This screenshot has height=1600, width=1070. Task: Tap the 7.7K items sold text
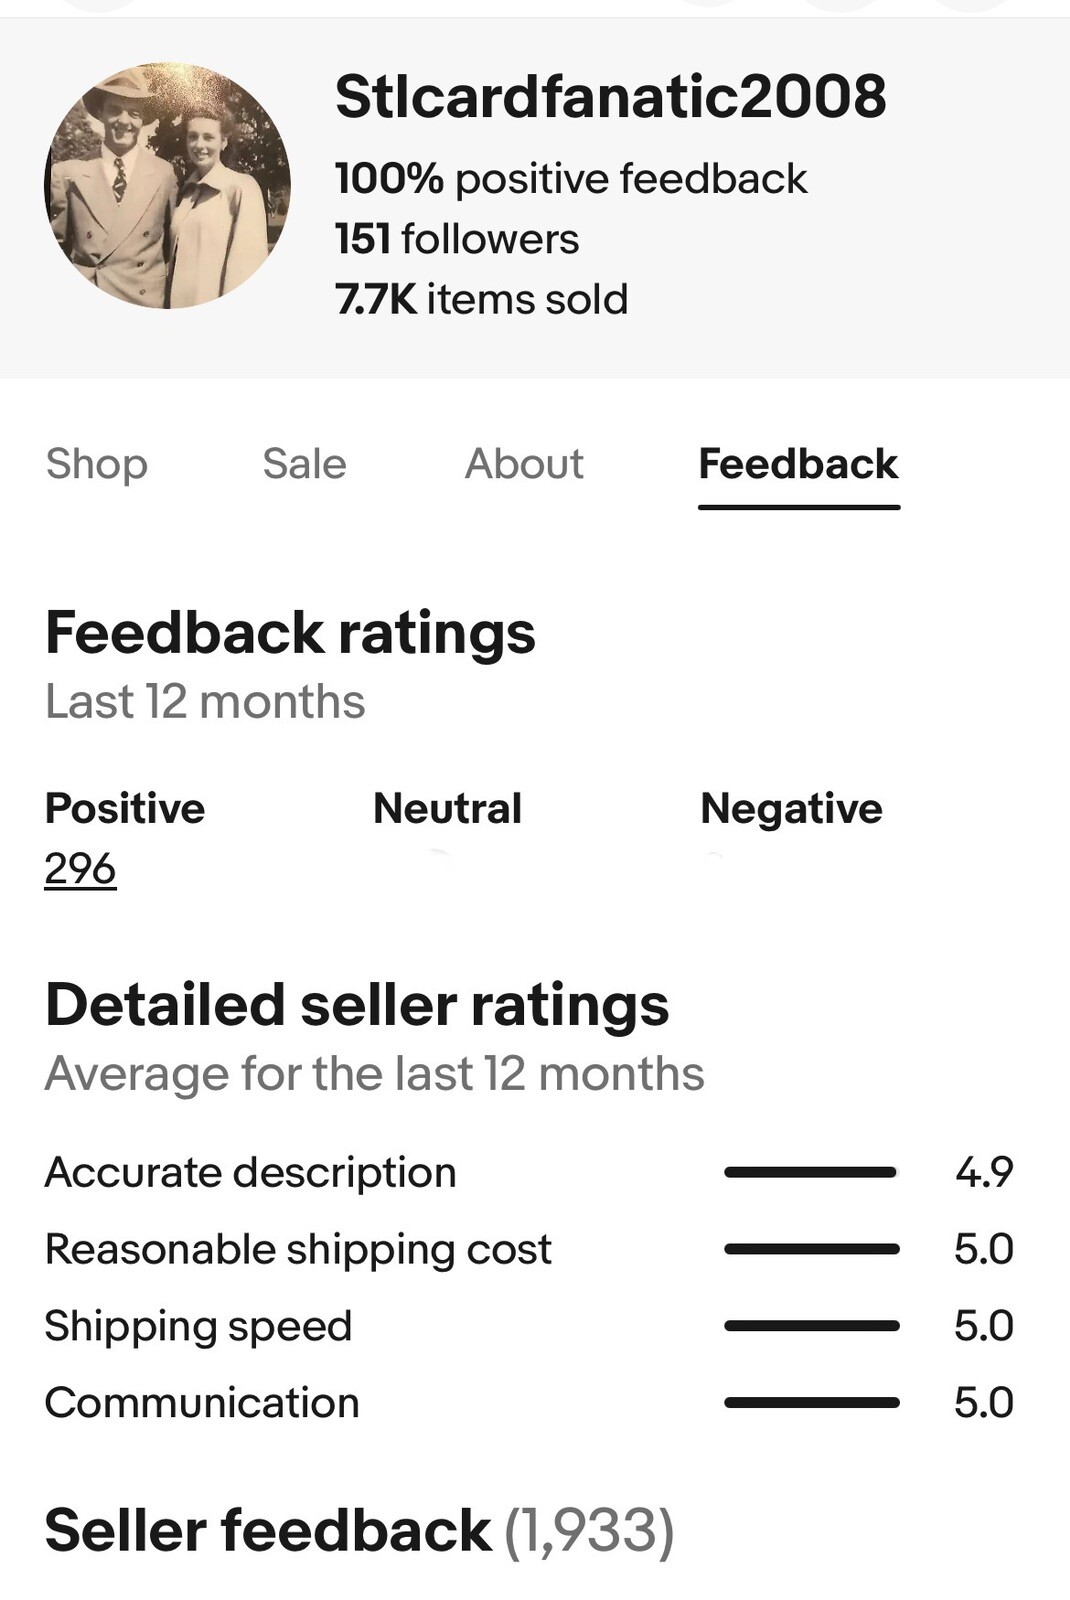481,299
